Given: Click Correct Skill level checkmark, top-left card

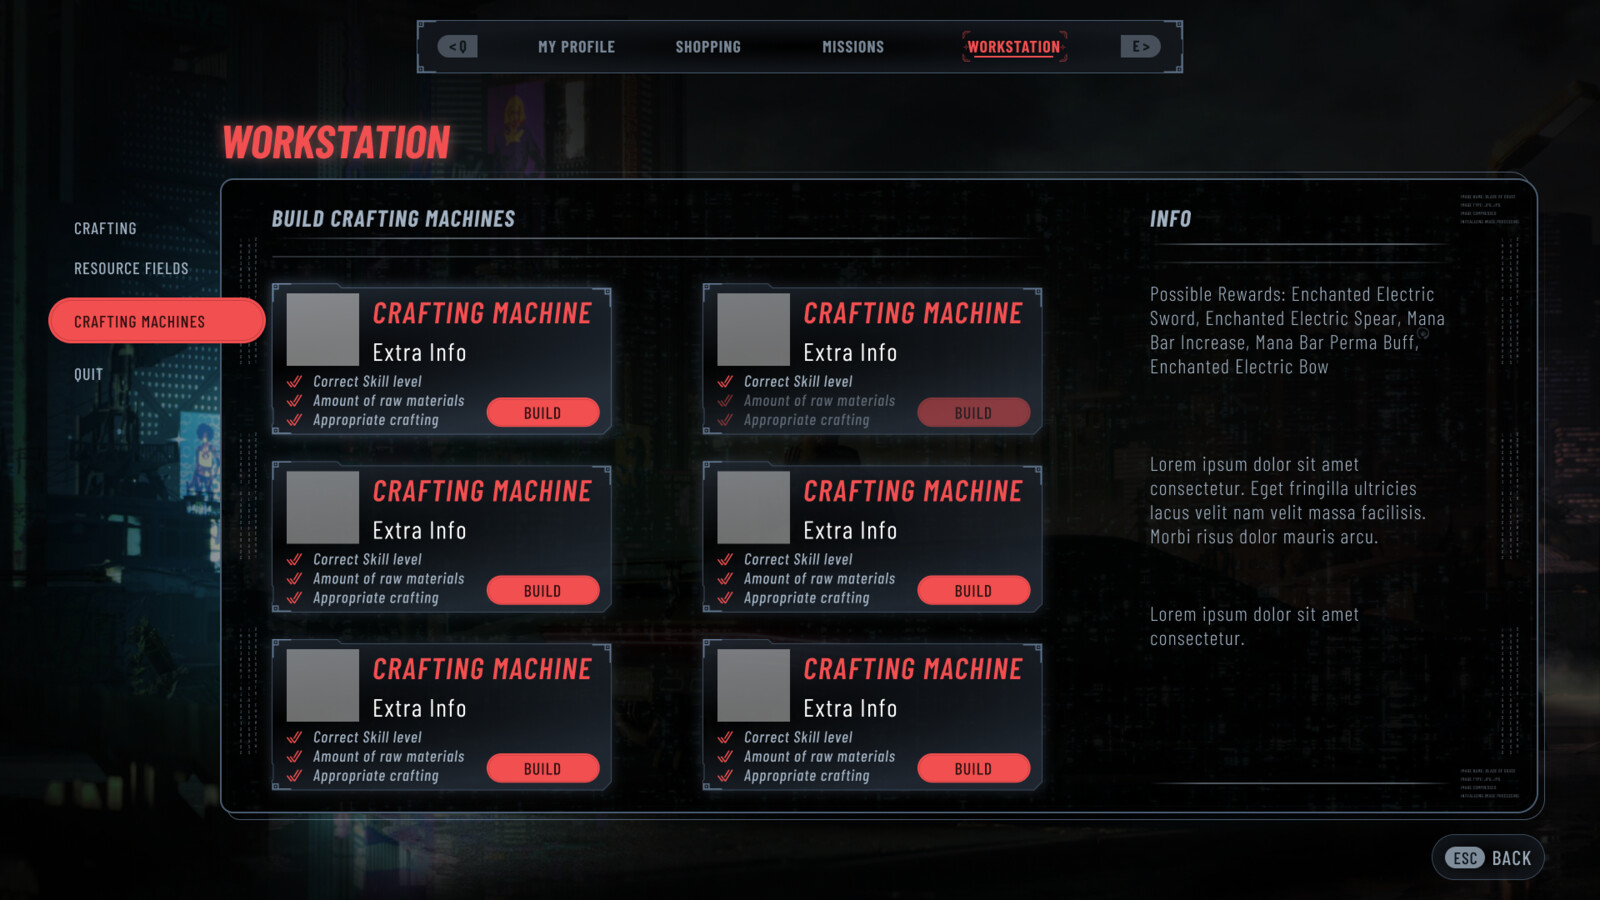Looking at the screenshot, I should 295,381.
